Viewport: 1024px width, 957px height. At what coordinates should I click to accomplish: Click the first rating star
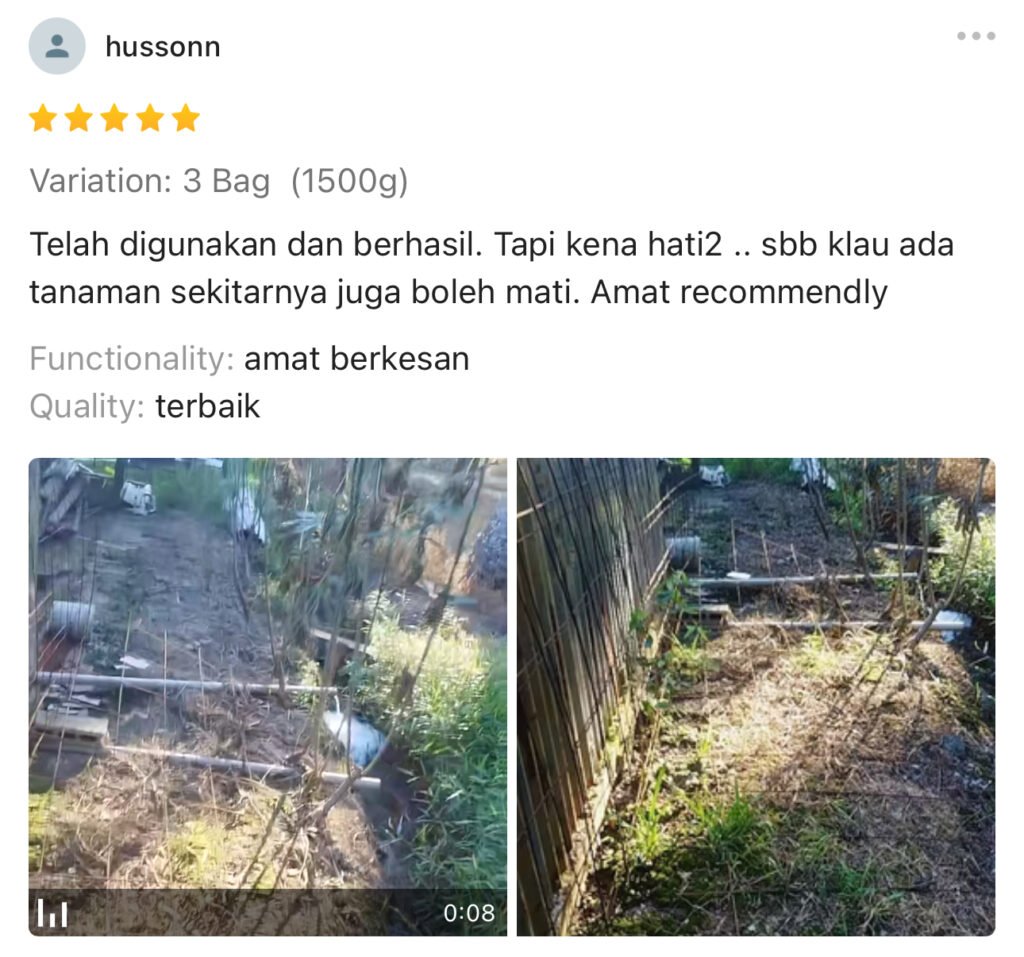coord(43,118)
